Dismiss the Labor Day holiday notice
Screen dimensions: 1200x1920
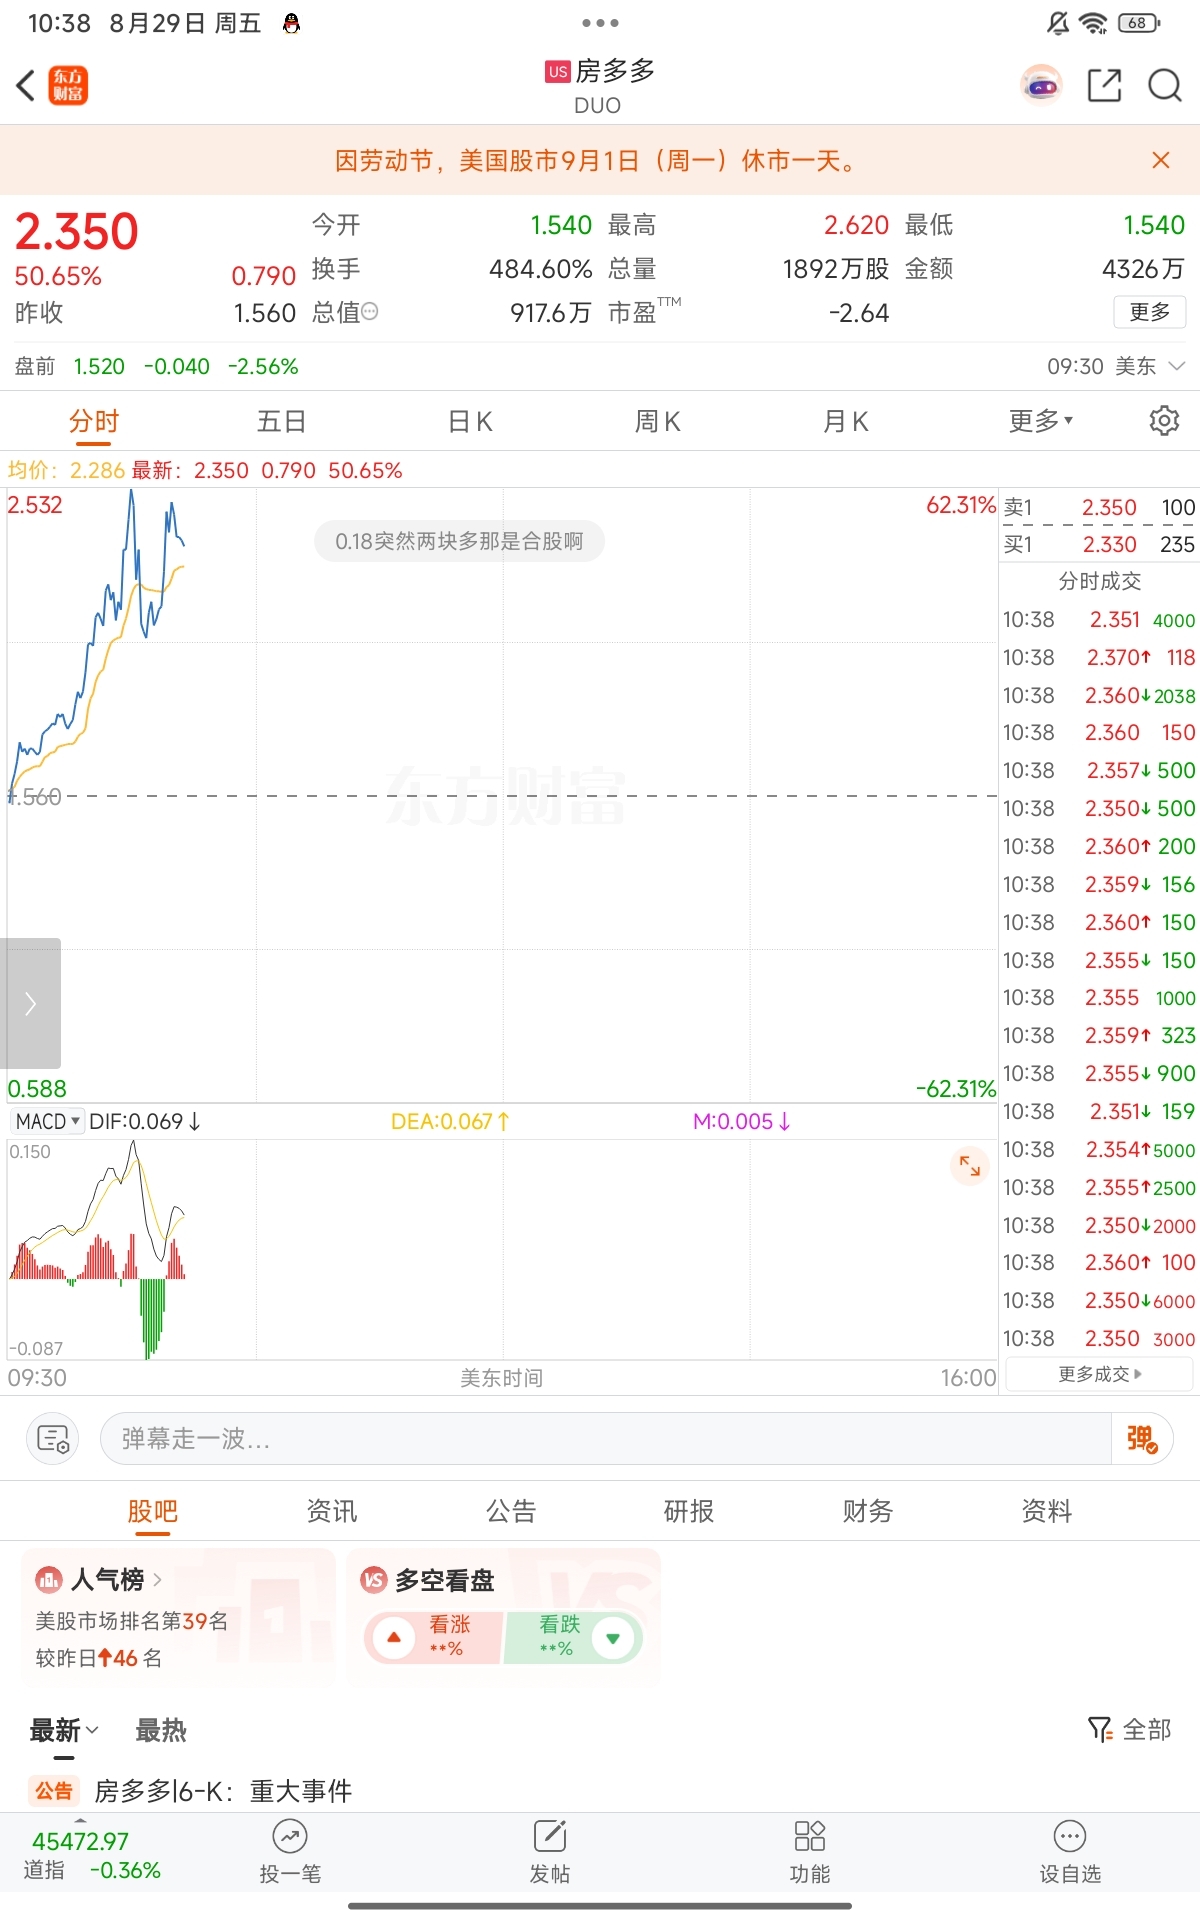(x=1161, y=160)
